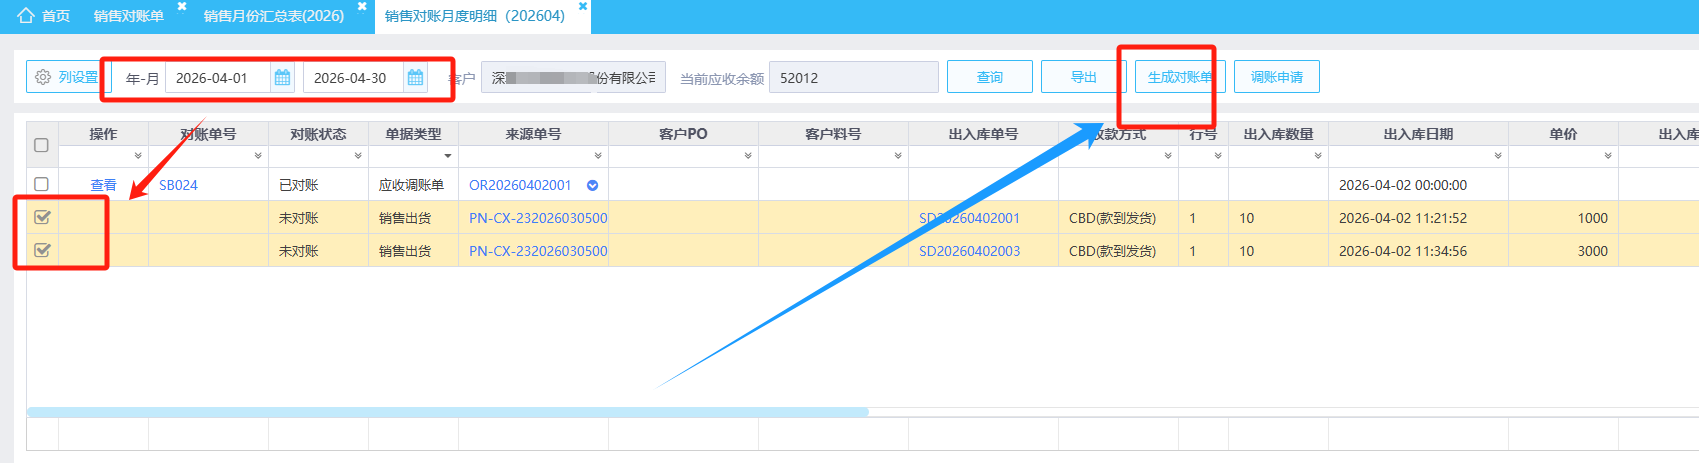Image resolution: width=1699 pixels, height=463 pixels.
Task: Click the 出入库单号 filter input box
Action: (983, 156)
